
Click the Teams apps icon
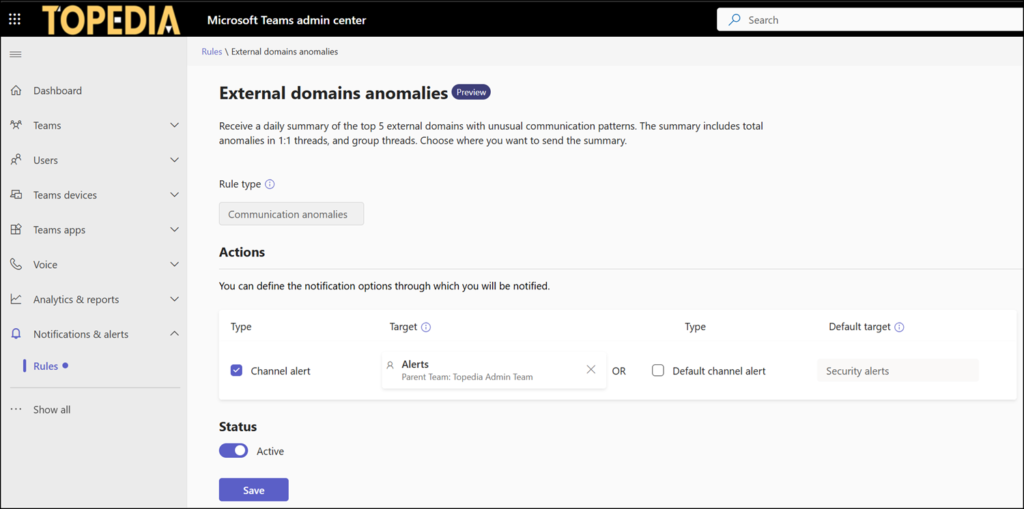pos(16,230)
